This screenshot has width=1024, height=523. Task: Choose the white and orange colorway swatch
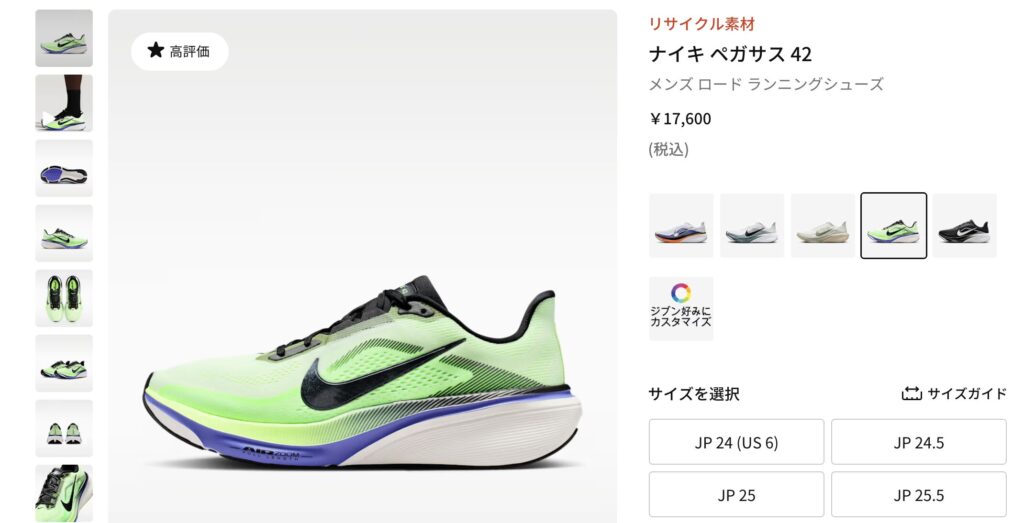[x=681, y=225]
